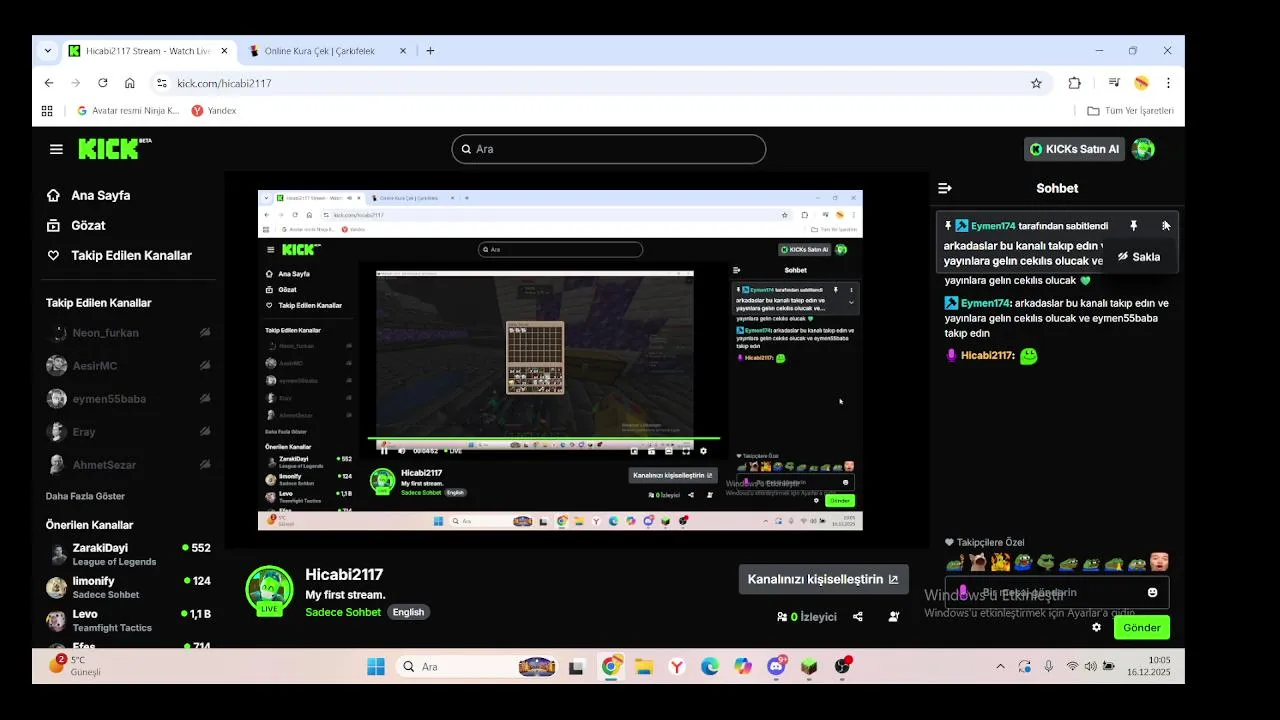The image size is (1280, 720).
Task: Click Eymen174 username in chat
Action: (985, 303)
